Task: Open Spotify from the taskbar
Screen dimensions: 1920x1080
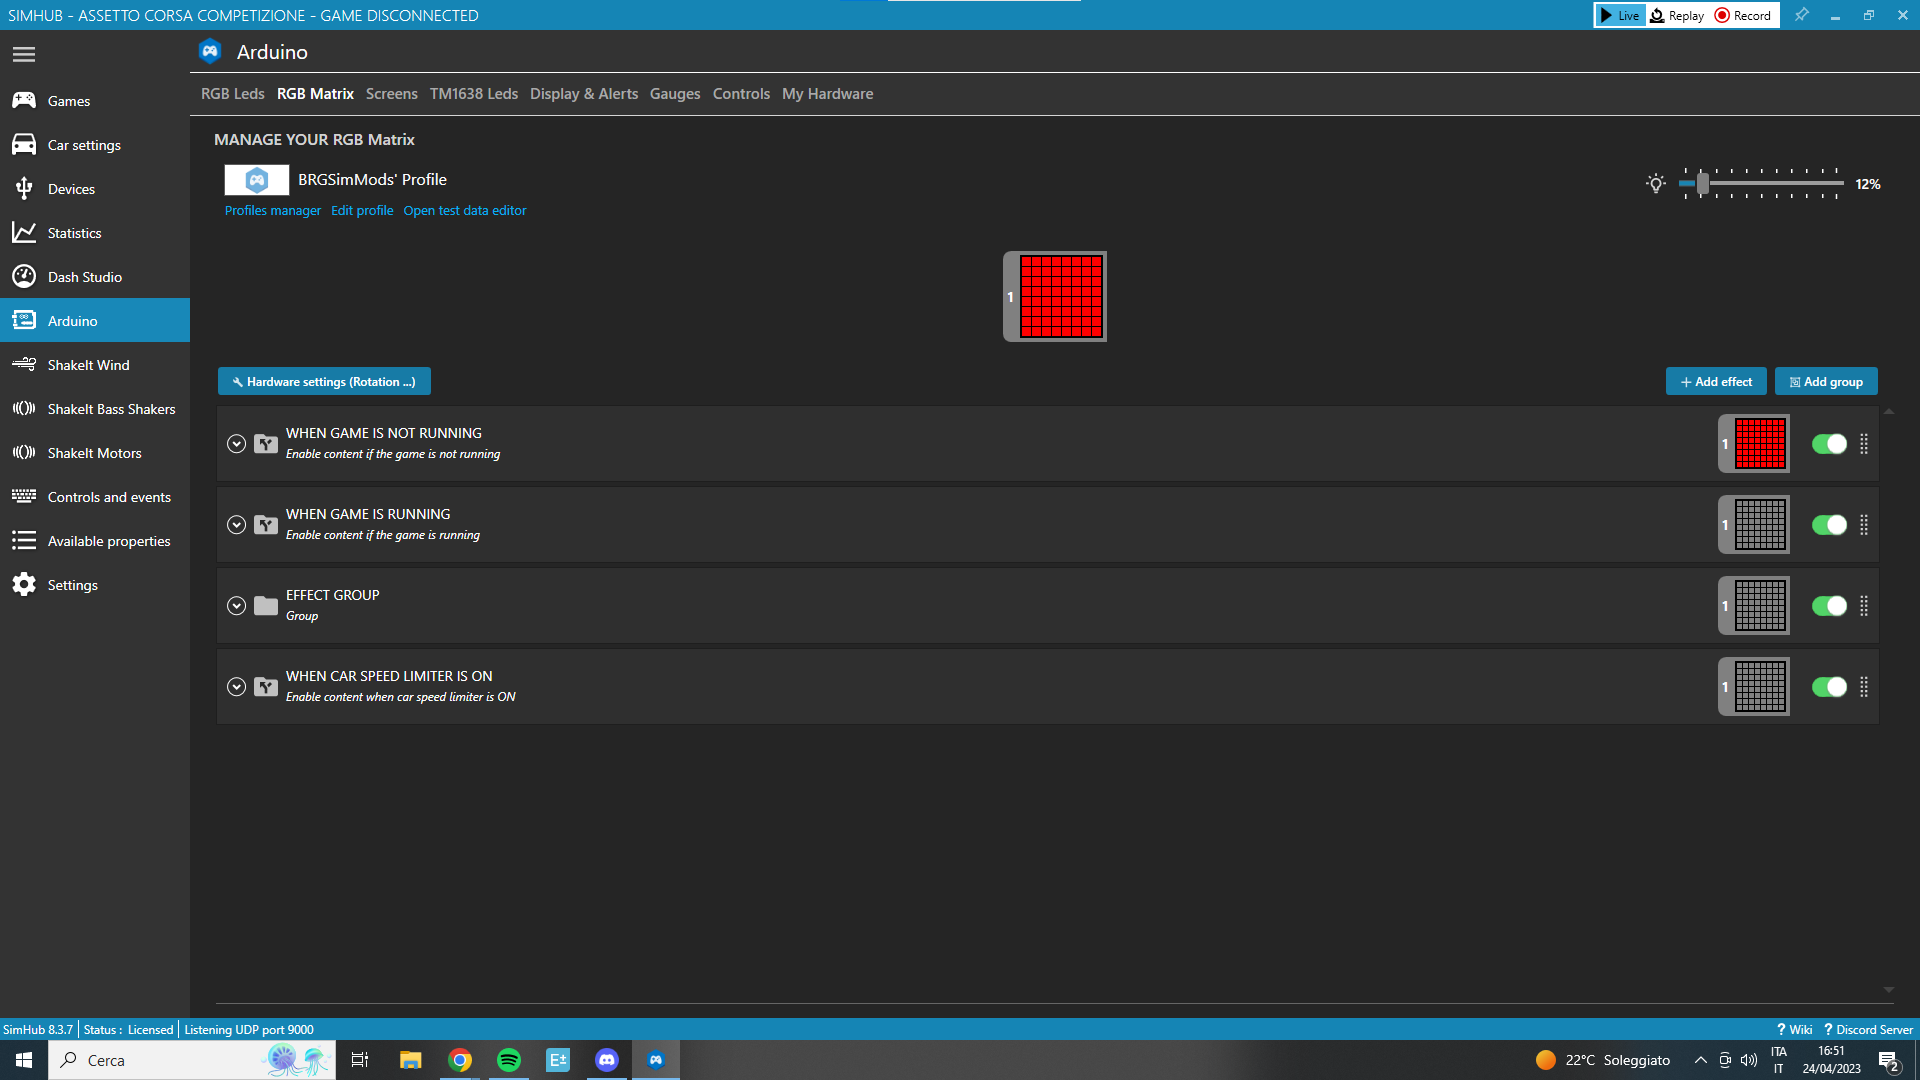Action: click(x=509, y=1060)
